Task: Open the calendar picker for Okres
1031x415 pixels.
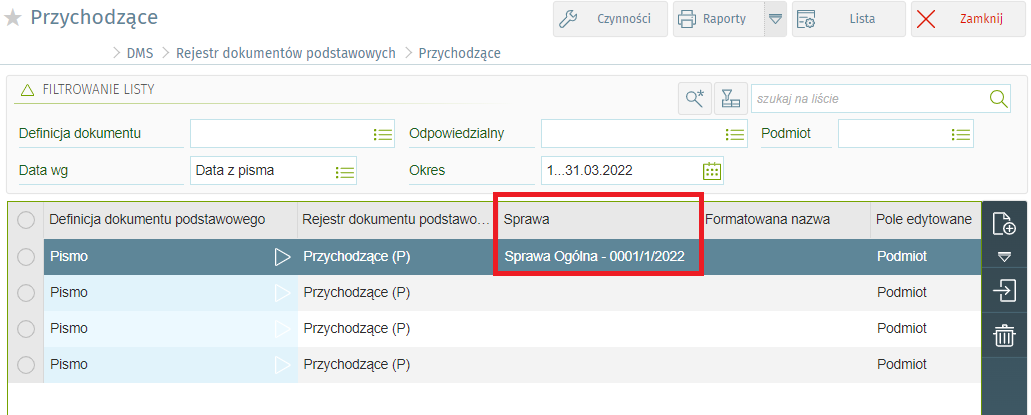Action: click(712, 170)
